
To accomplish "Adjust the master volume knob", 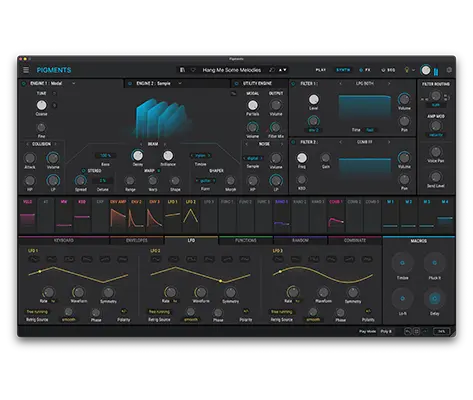I will [426, 70].
